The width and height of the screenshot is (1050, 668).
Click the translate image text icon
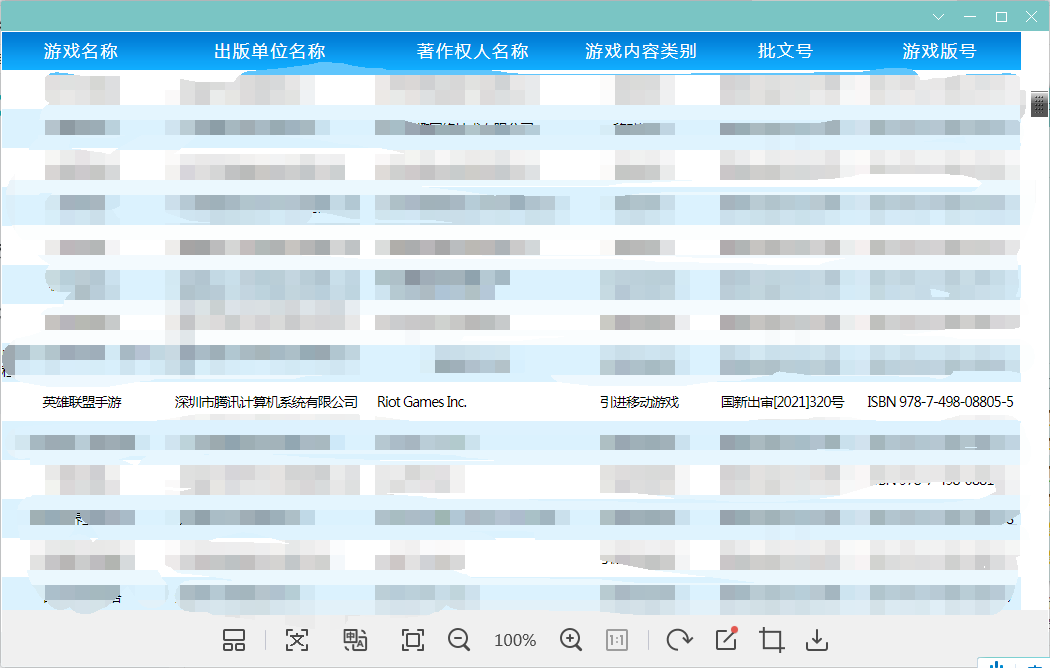point(355,641)
